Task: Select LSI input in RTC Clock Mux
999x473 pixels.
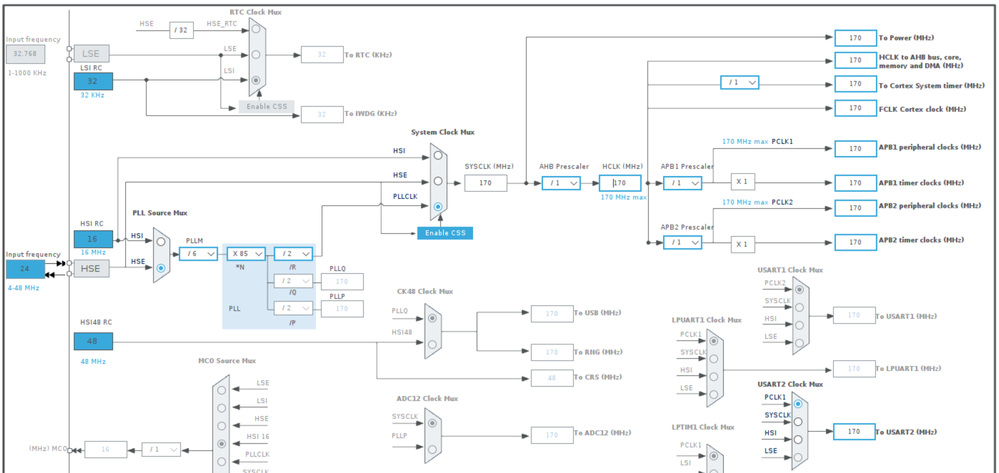Action: tap(256, 80)
